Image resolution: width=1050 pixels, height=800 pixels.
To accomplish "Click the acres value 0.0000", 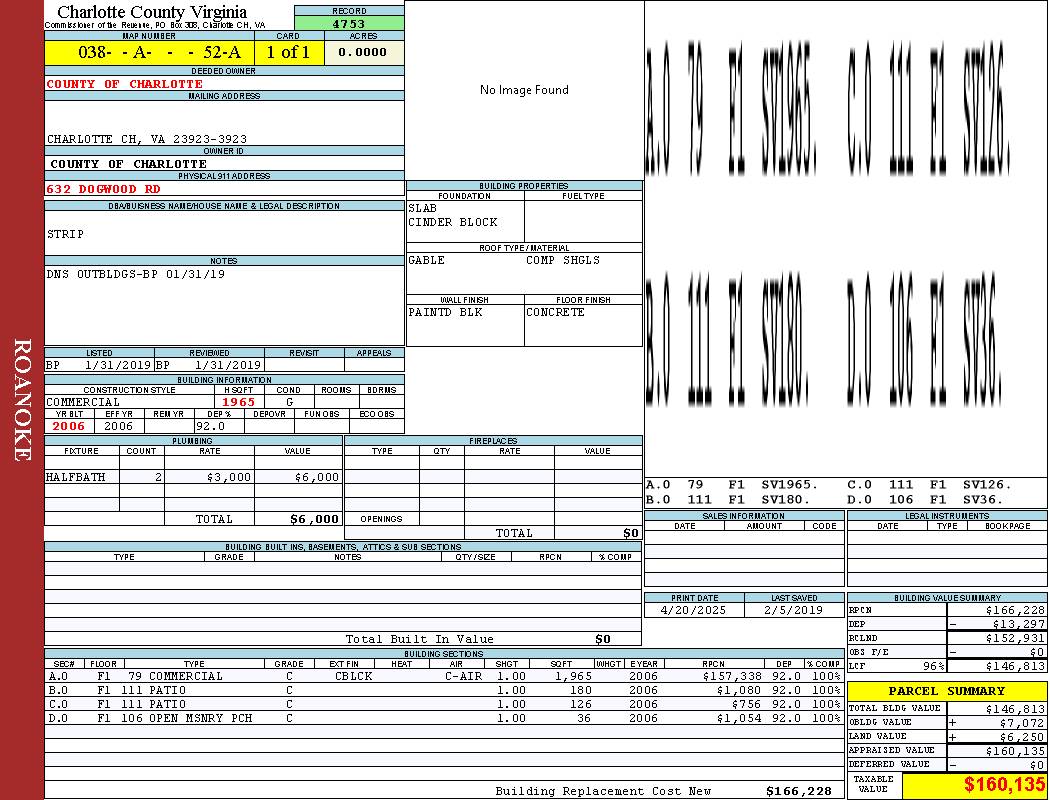I will tap(363, 52).
